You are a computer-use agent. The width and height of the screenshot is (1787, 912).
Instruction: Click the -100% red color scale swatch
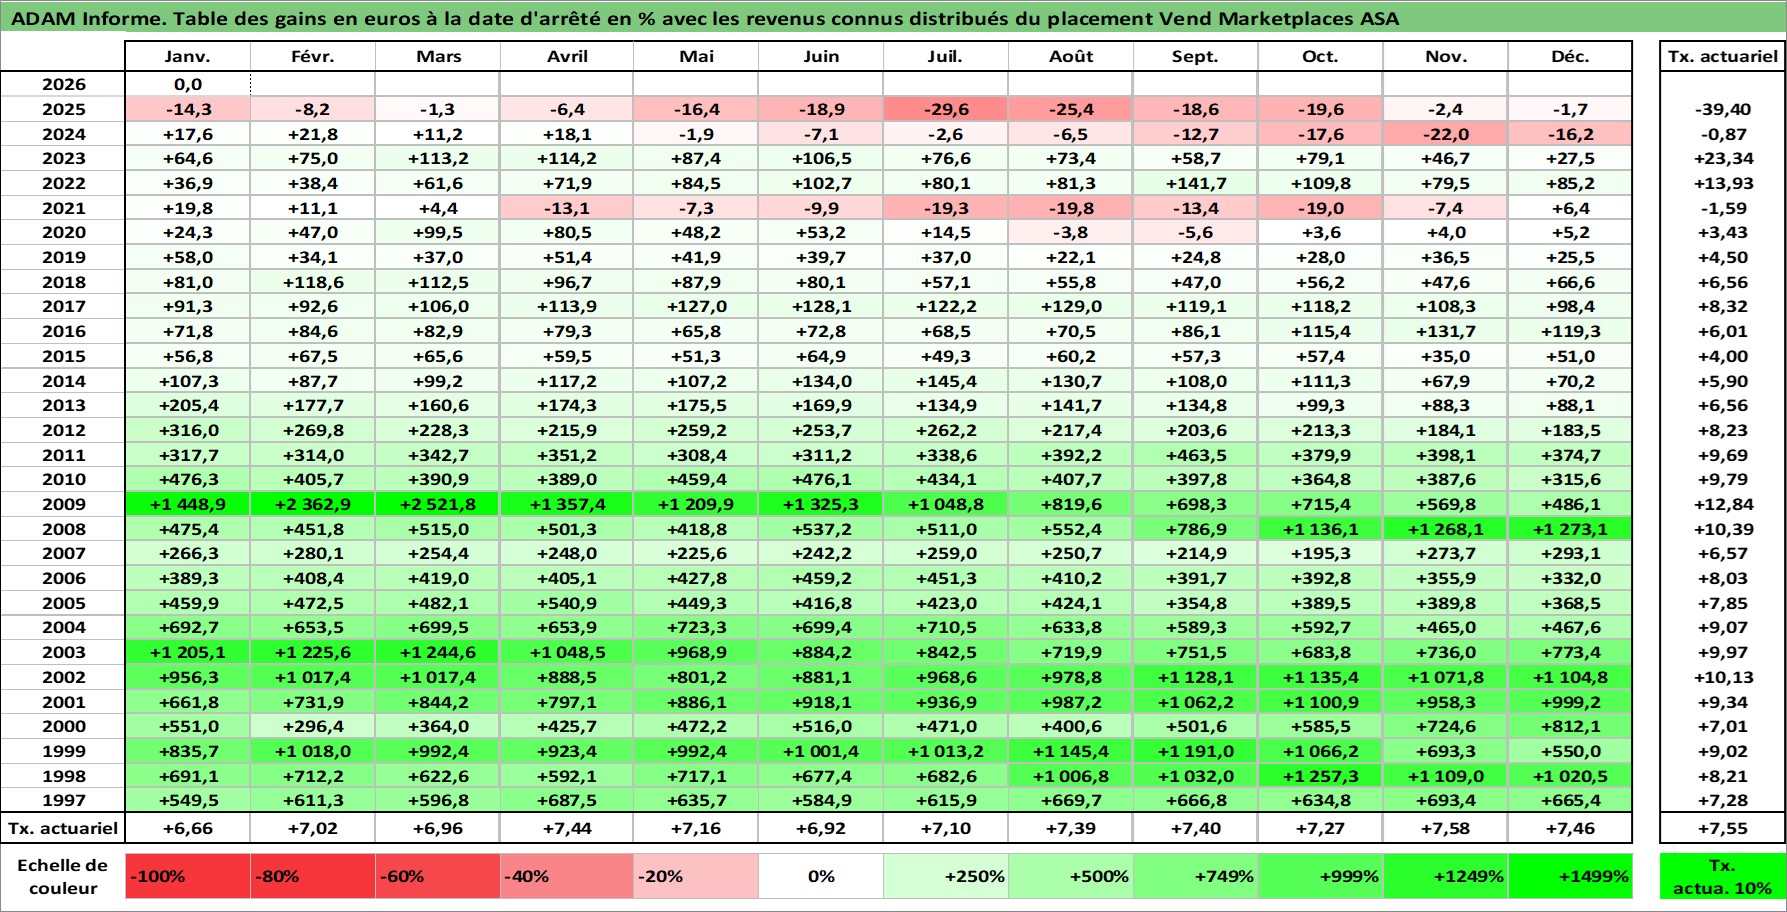pos(188,876)
